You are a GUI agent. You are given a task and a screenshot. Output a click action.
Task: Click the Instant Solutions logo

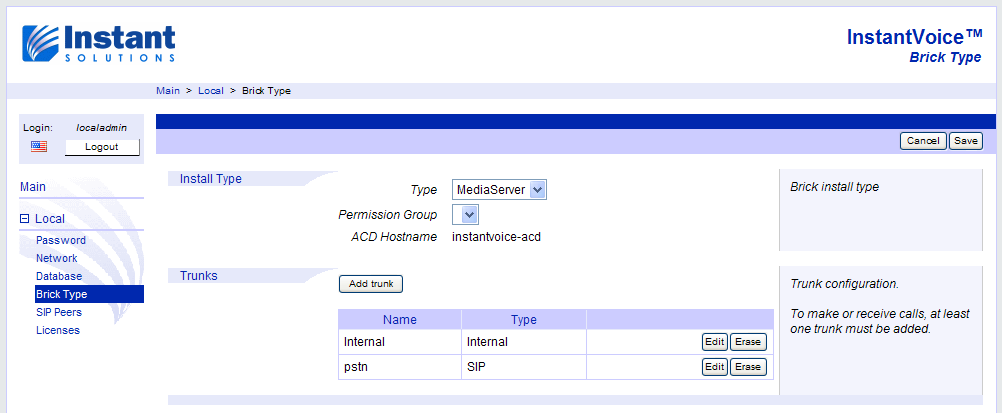[x=99, y=43]
